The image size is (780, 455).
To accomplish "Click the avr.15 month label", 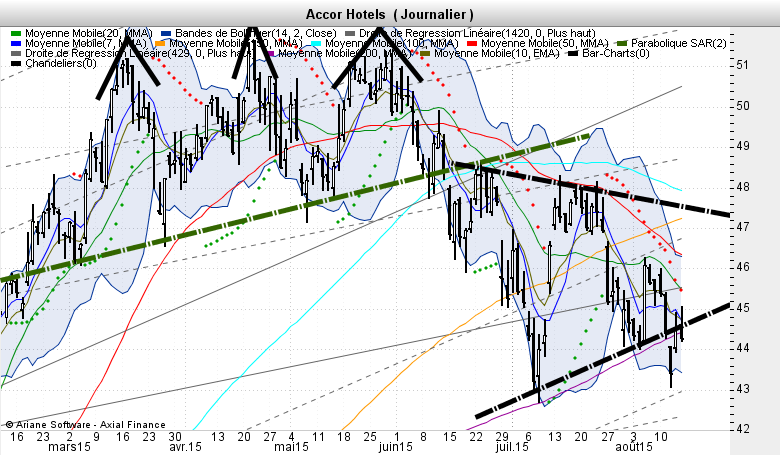I will (186, 447).
